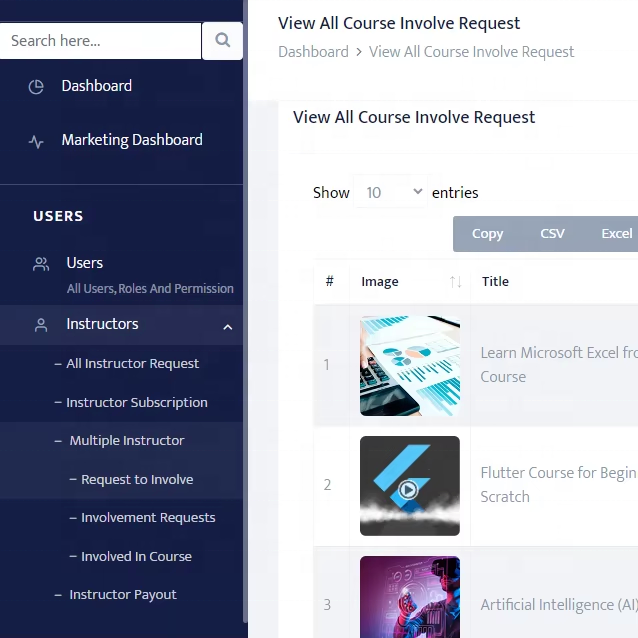Click the Dashboard breadcrumb link
The height and width of the screenshot is (638, 638).
point(313,52)
